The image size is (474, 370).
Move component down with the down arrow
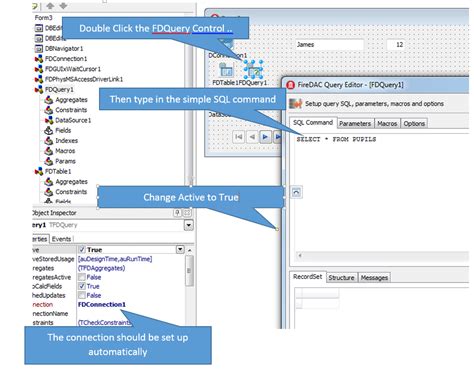[x=63, y=6]
